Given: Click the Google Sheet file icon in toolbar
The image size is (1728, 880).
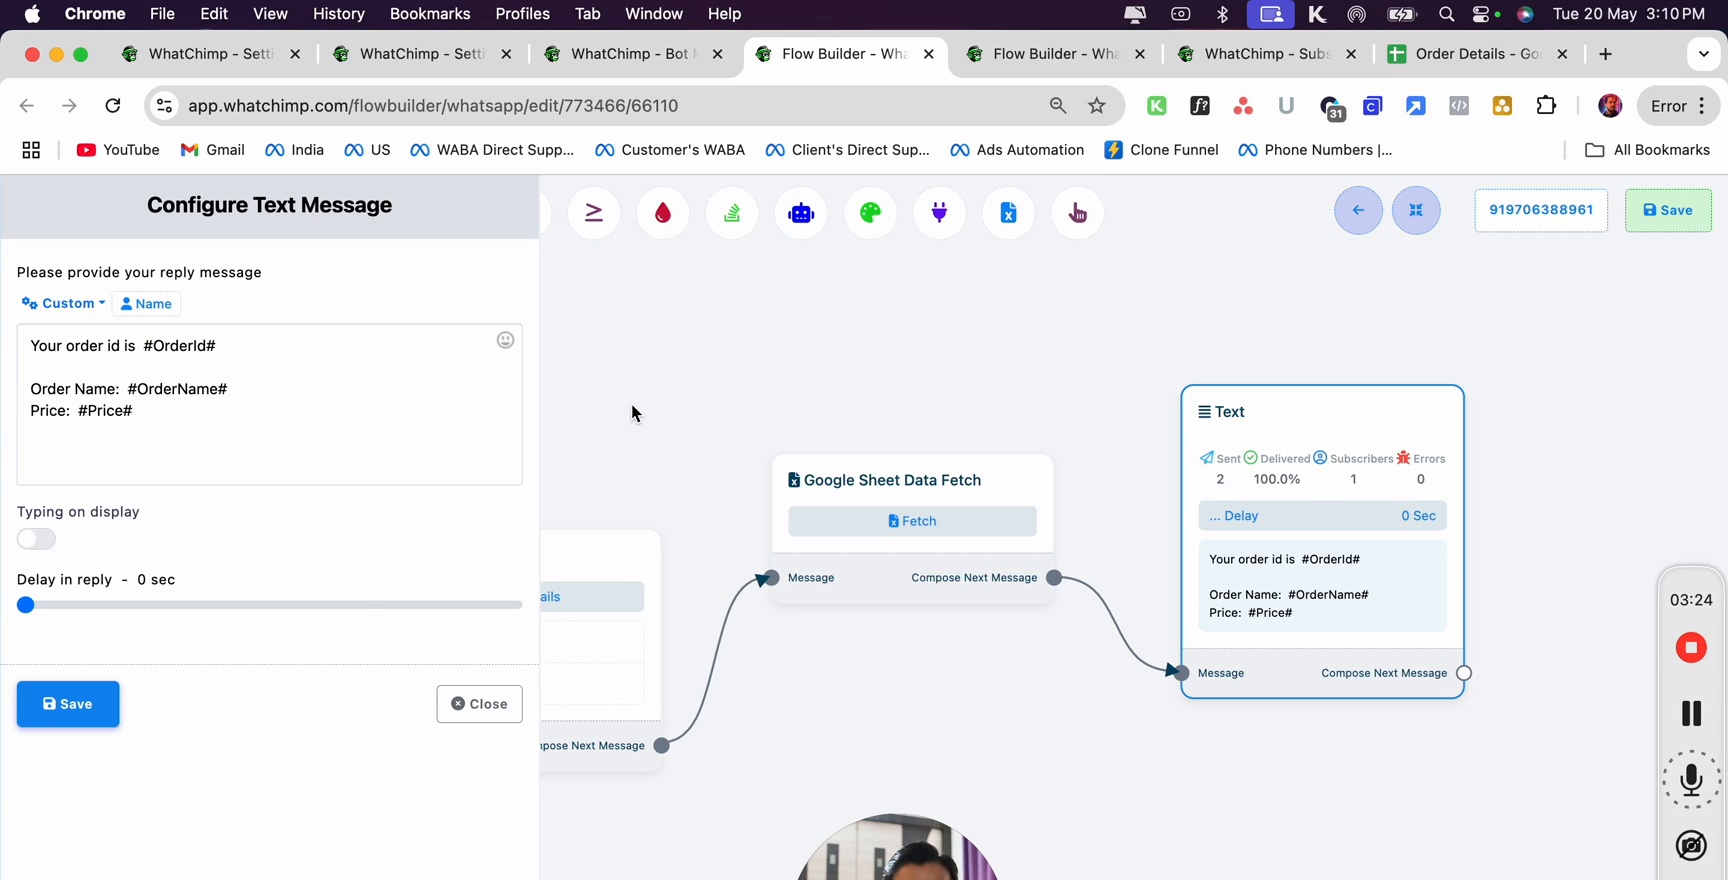Looking at the screenshot, I should tap(1009, 213).
